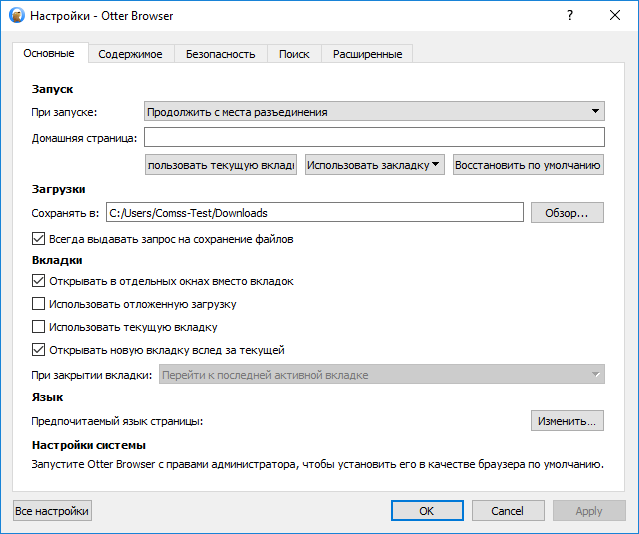
Task: Click the administrator rights notice text
Action: (x=317, y=464)
